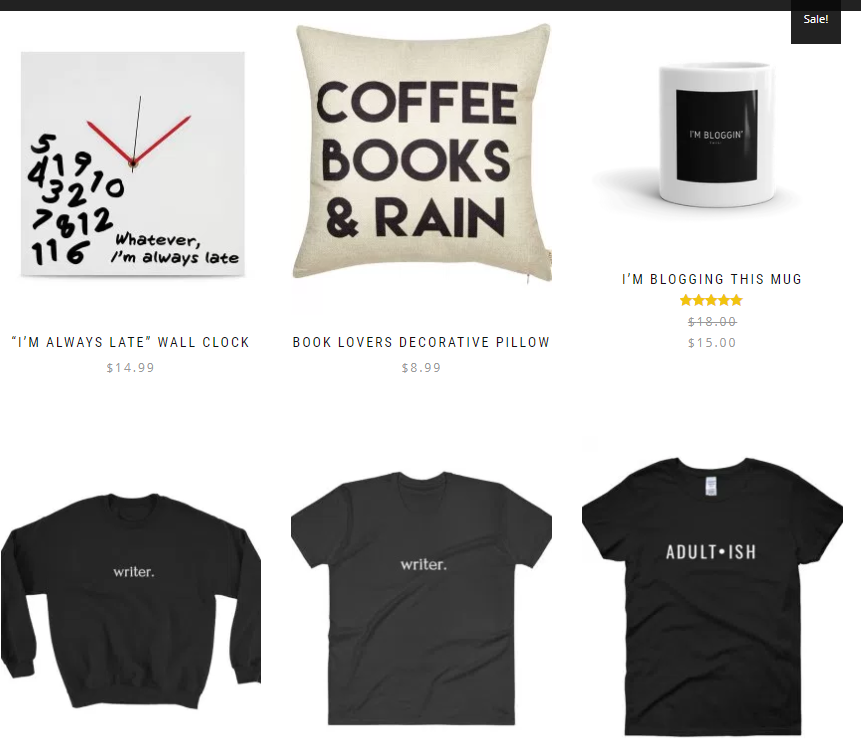Click the crossed-out $18.00 original price
The image size is (861, 753).
[712, 321]
